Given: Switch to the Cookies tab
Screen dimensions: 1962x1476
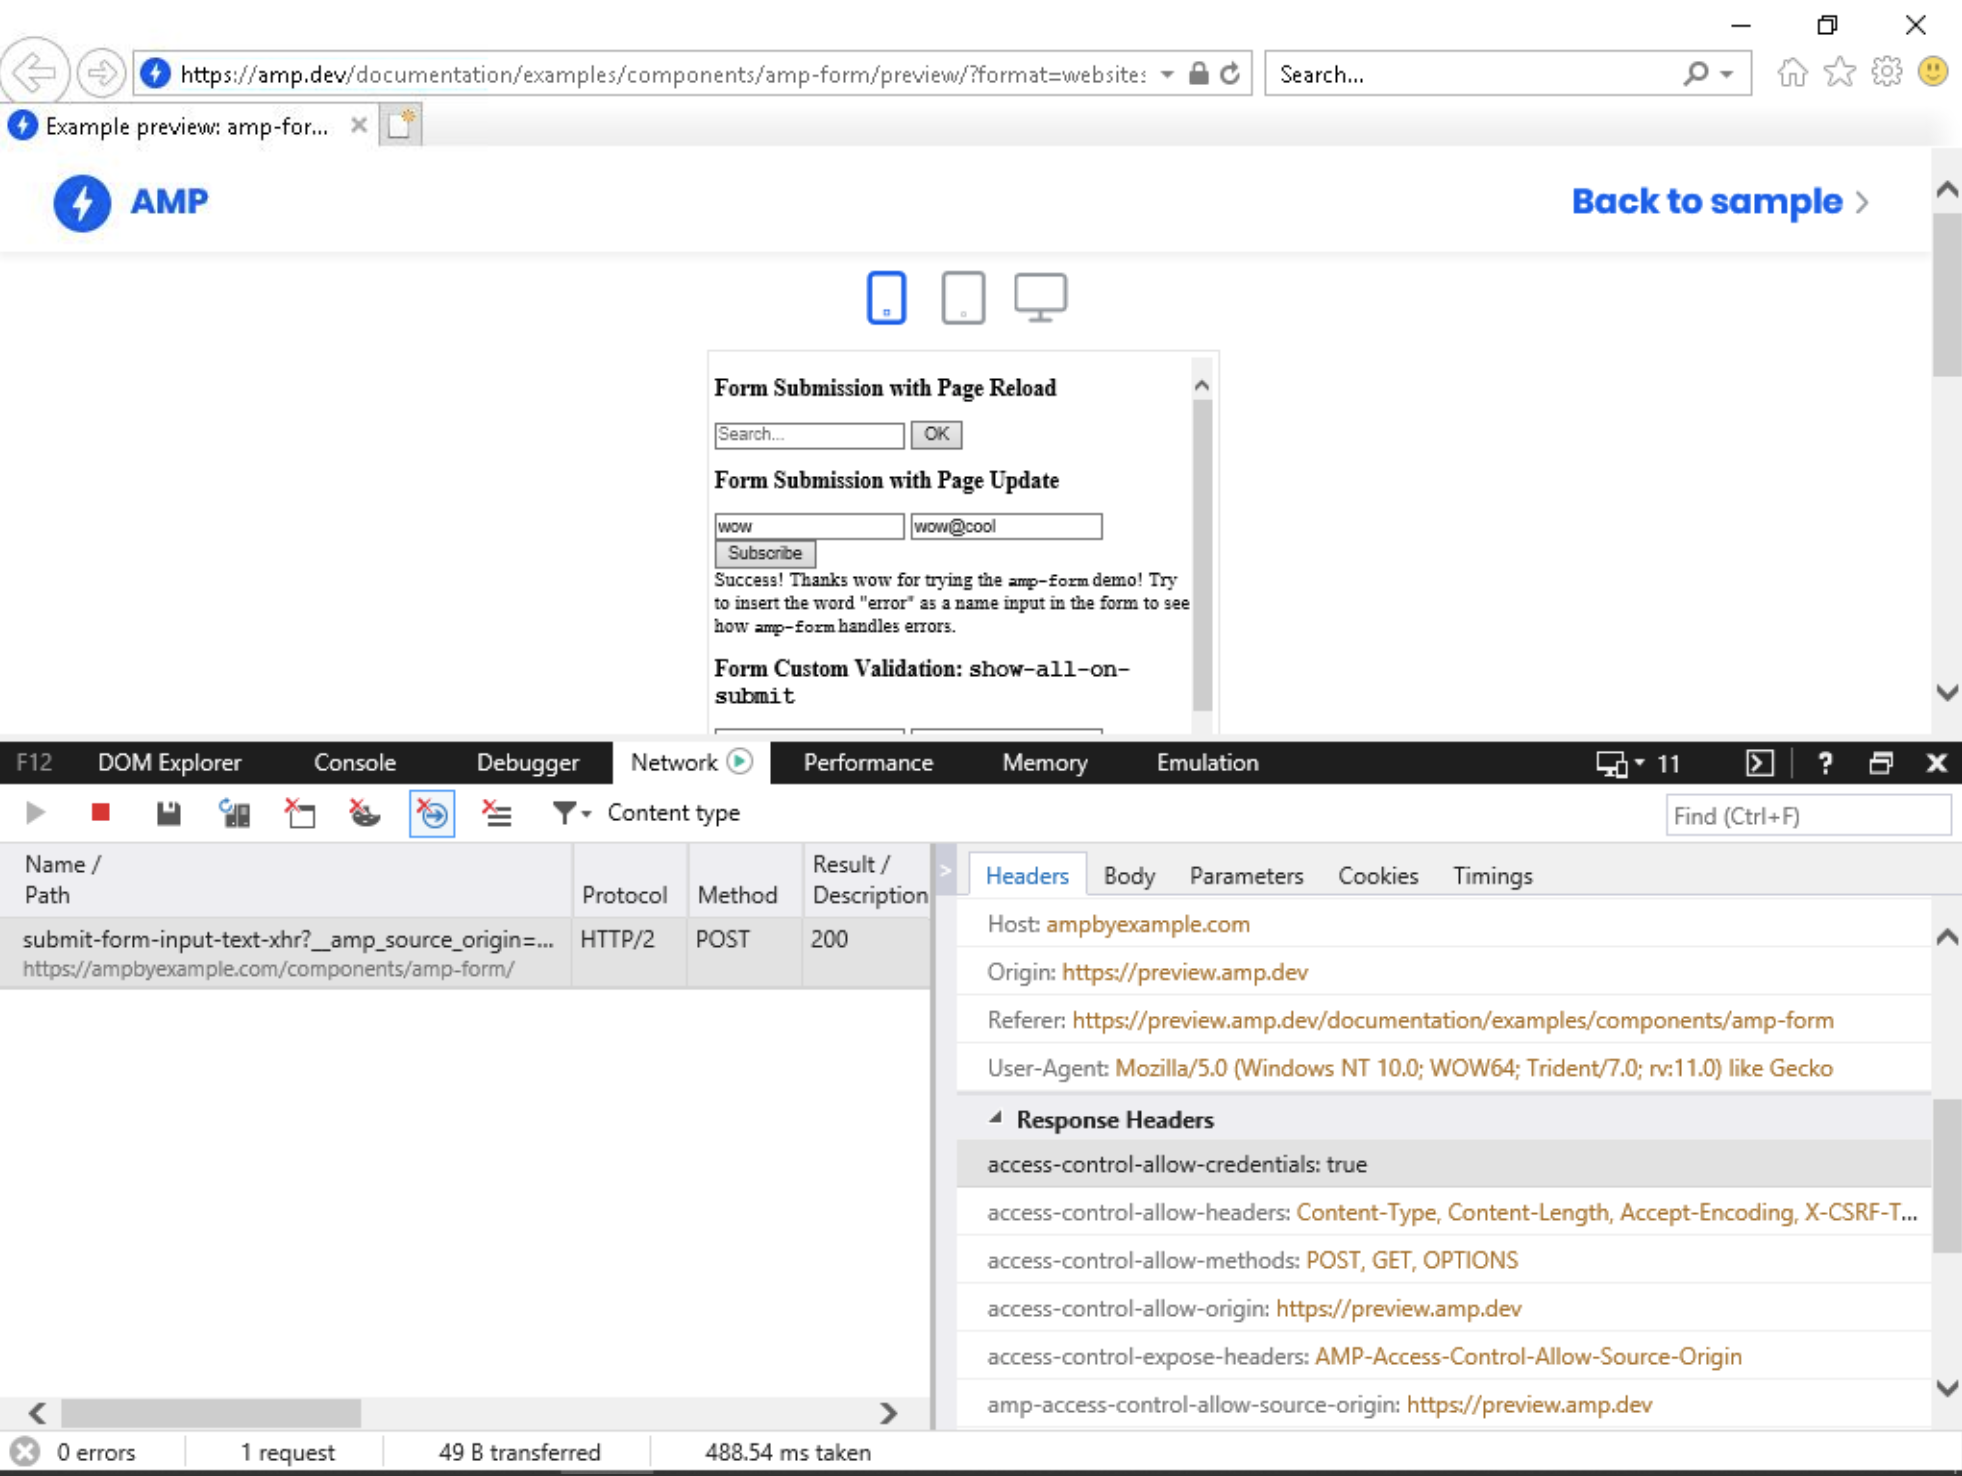Looking at the screenshot, I should coord(1377,875).
